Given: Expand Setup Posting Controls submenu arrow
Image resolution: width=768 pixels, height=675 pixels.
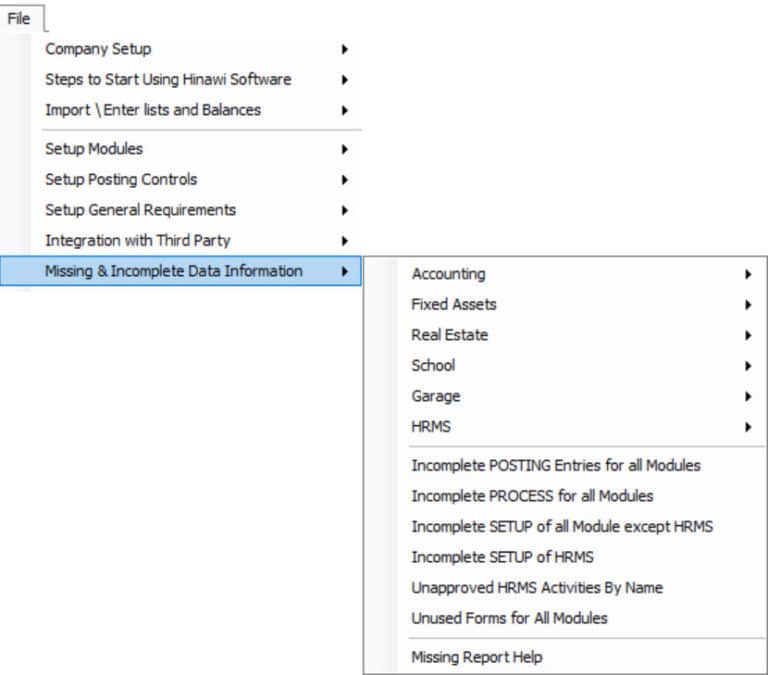Looking at the screenshot, I should (345, 179).
